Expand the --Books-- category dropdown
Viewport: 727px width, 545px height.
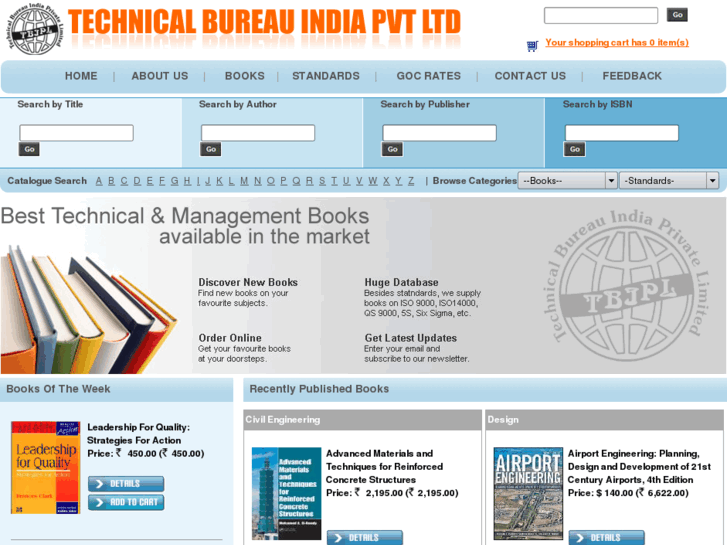point(568,181)
